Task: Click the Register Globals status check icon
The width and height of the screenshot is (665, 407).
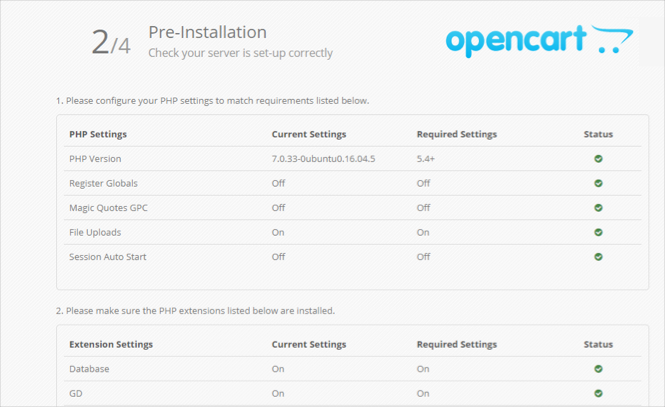Action: point(598,183)
